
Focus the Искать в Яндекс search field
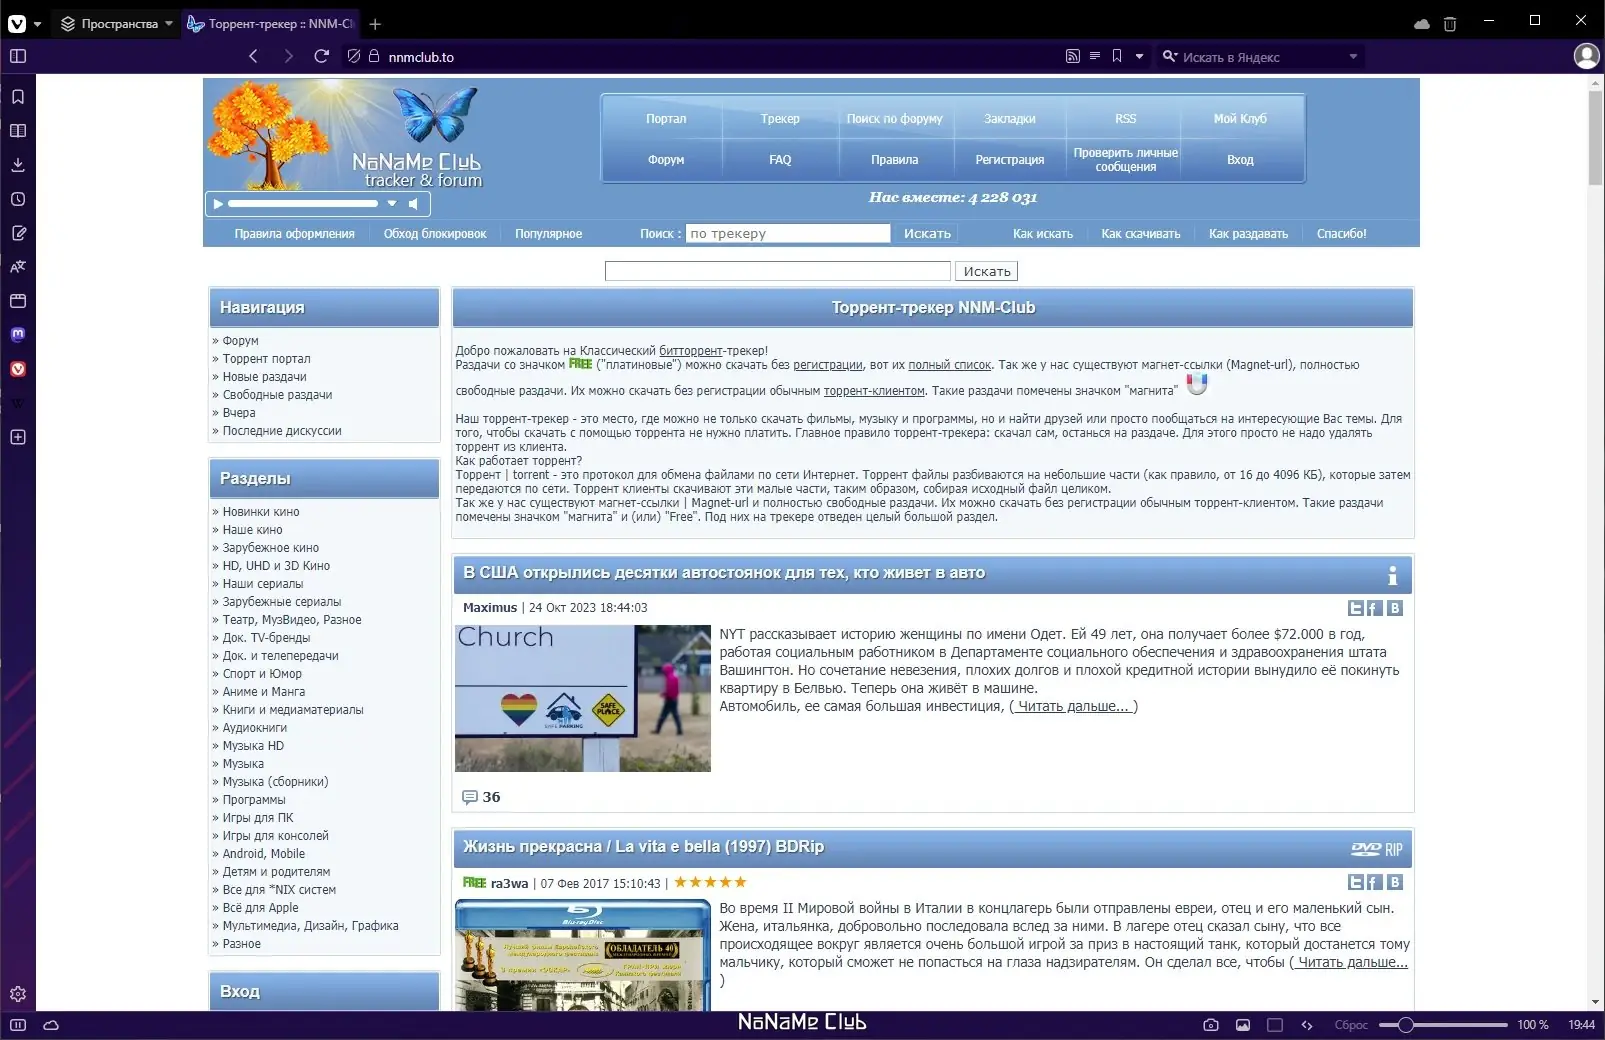click(x=1262, y=57)
